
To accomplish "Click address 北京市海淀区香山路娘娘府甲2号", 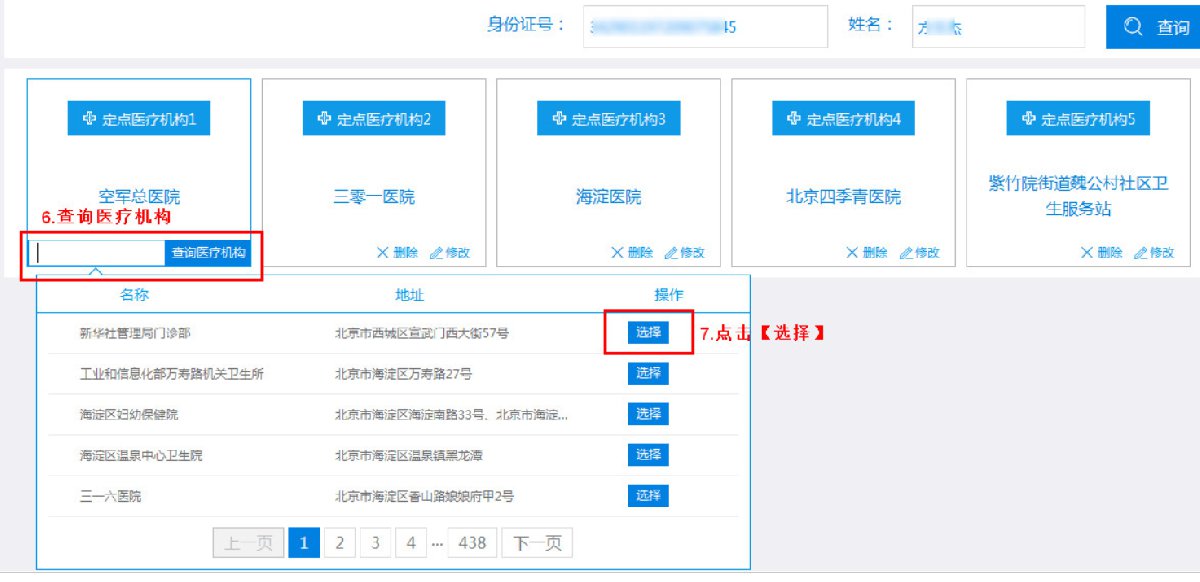I will tap(425, 496).
